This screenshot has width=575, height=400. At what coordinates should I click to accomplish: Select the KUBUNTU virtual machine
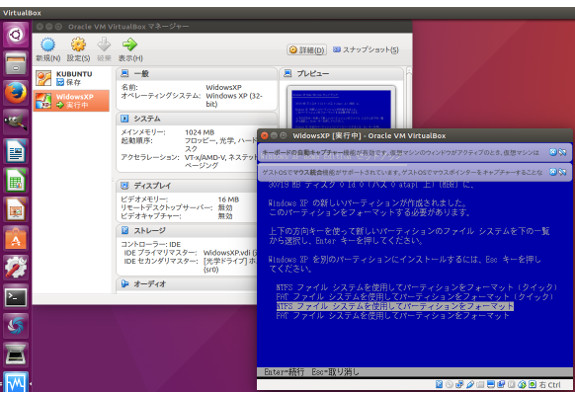point(72,78)
